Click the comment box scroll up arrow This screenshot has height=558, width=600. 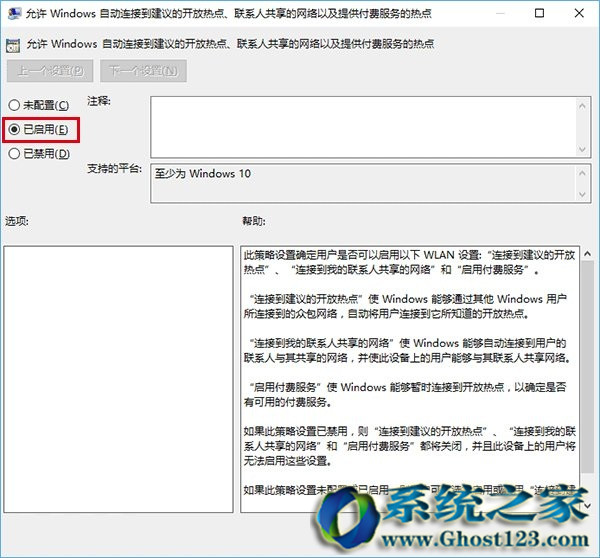(582, 106)
